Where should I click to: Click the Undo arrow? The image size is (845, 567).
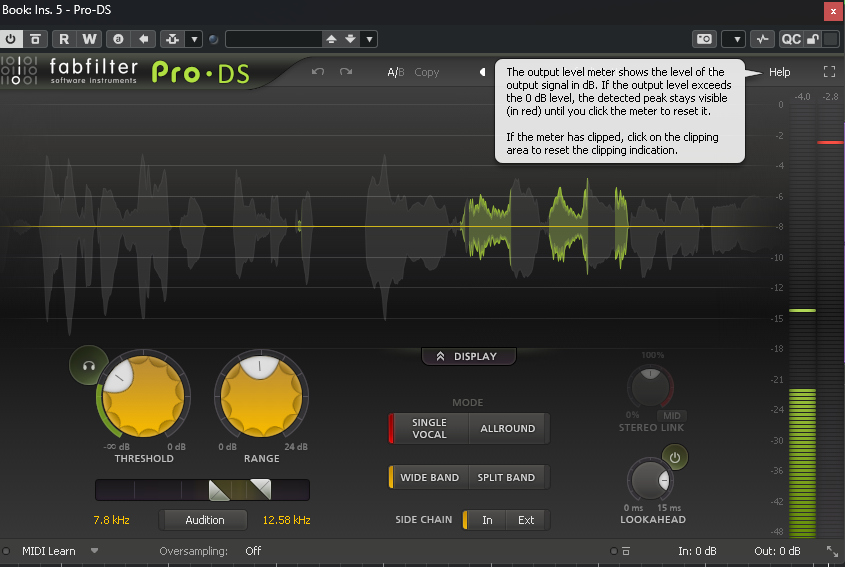tap(318, 72)
